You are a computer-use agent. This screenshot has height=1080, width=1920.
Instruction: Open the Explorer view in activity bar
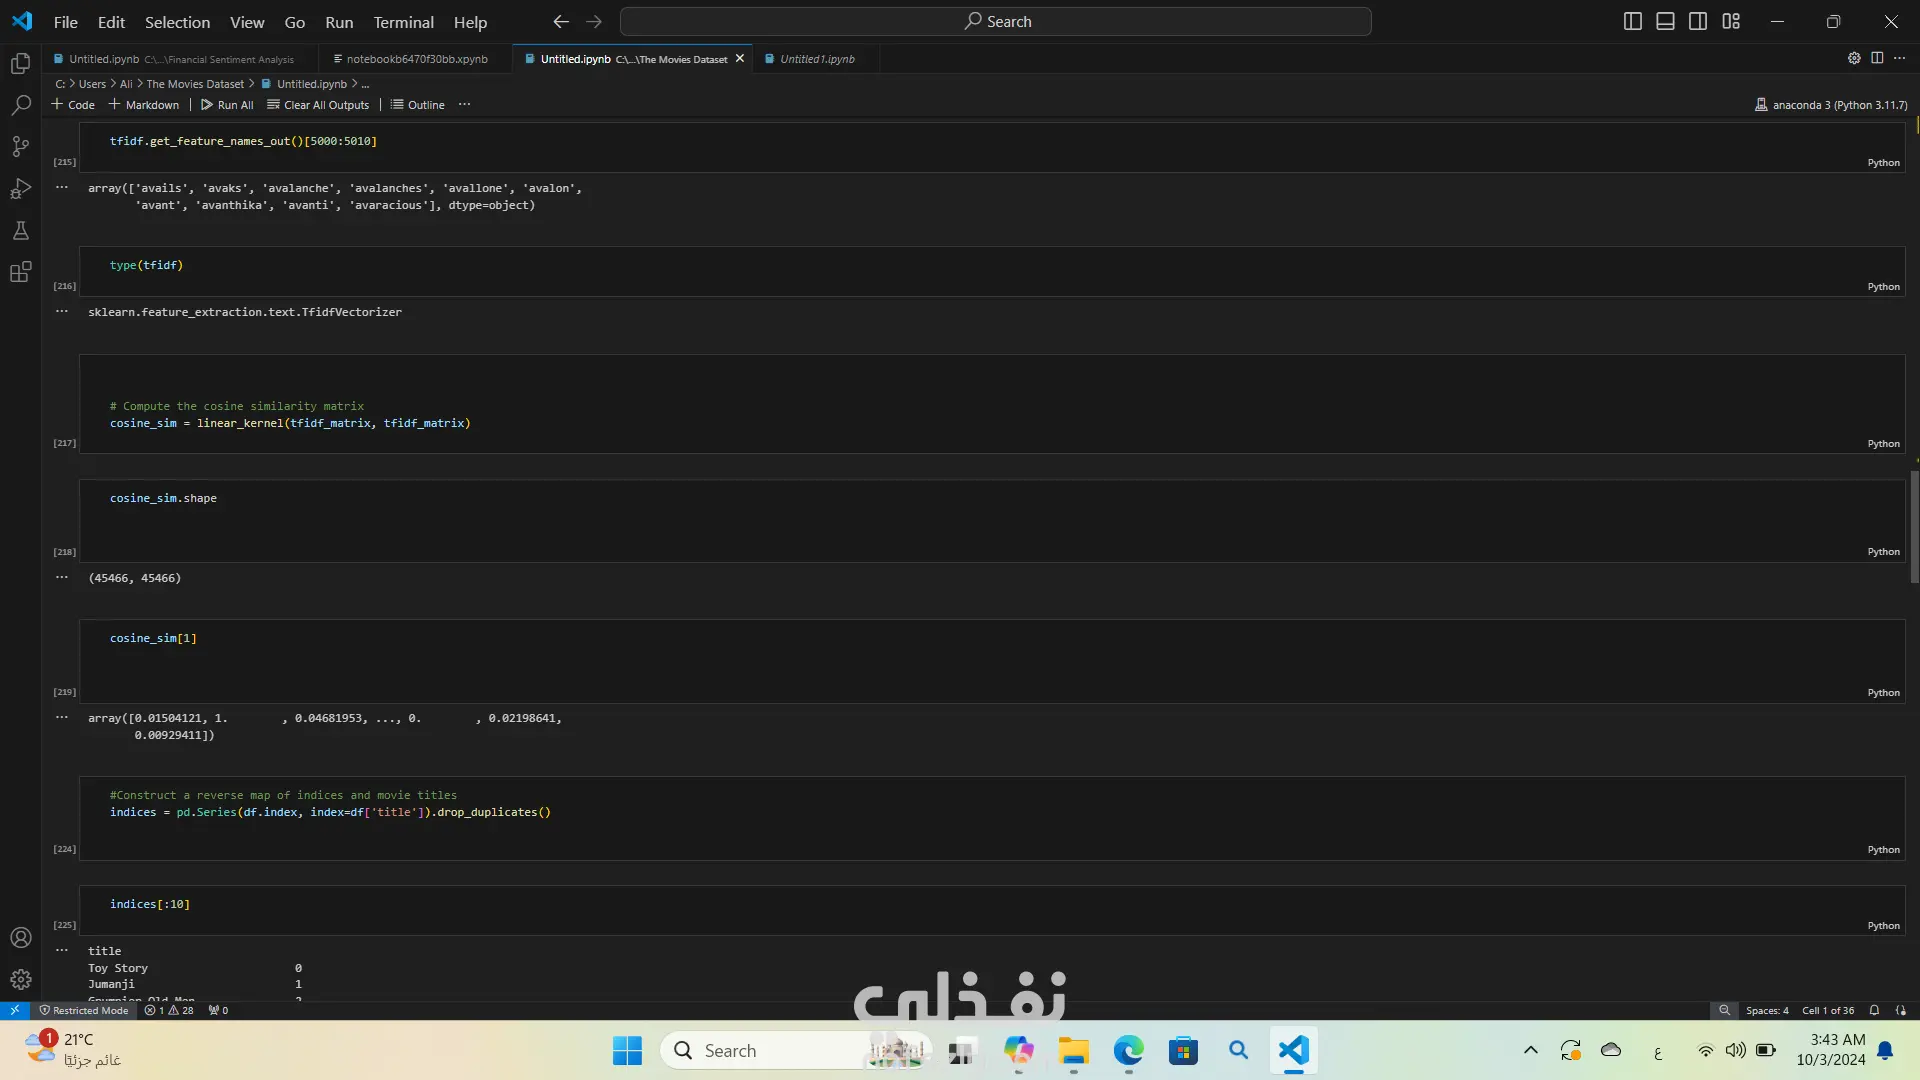click(x=20, y=64)
